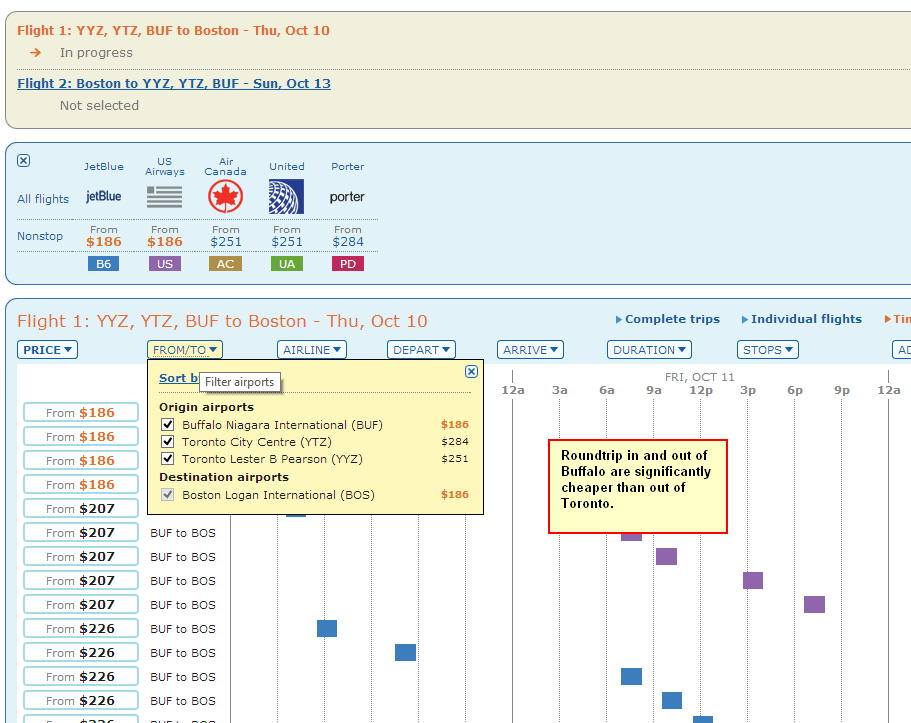Click the United globe logo
The image size is (911, 723).
(x=286, y=196)
